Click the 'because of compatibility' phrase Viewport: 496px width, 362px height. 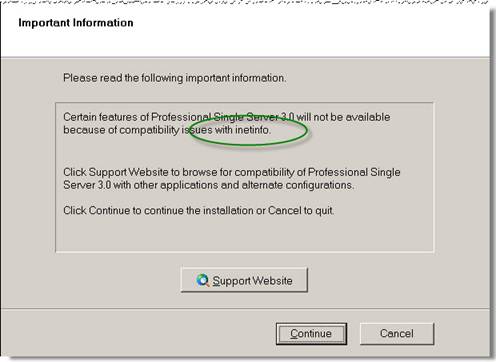pyautogui.click(x=121, y=130)
